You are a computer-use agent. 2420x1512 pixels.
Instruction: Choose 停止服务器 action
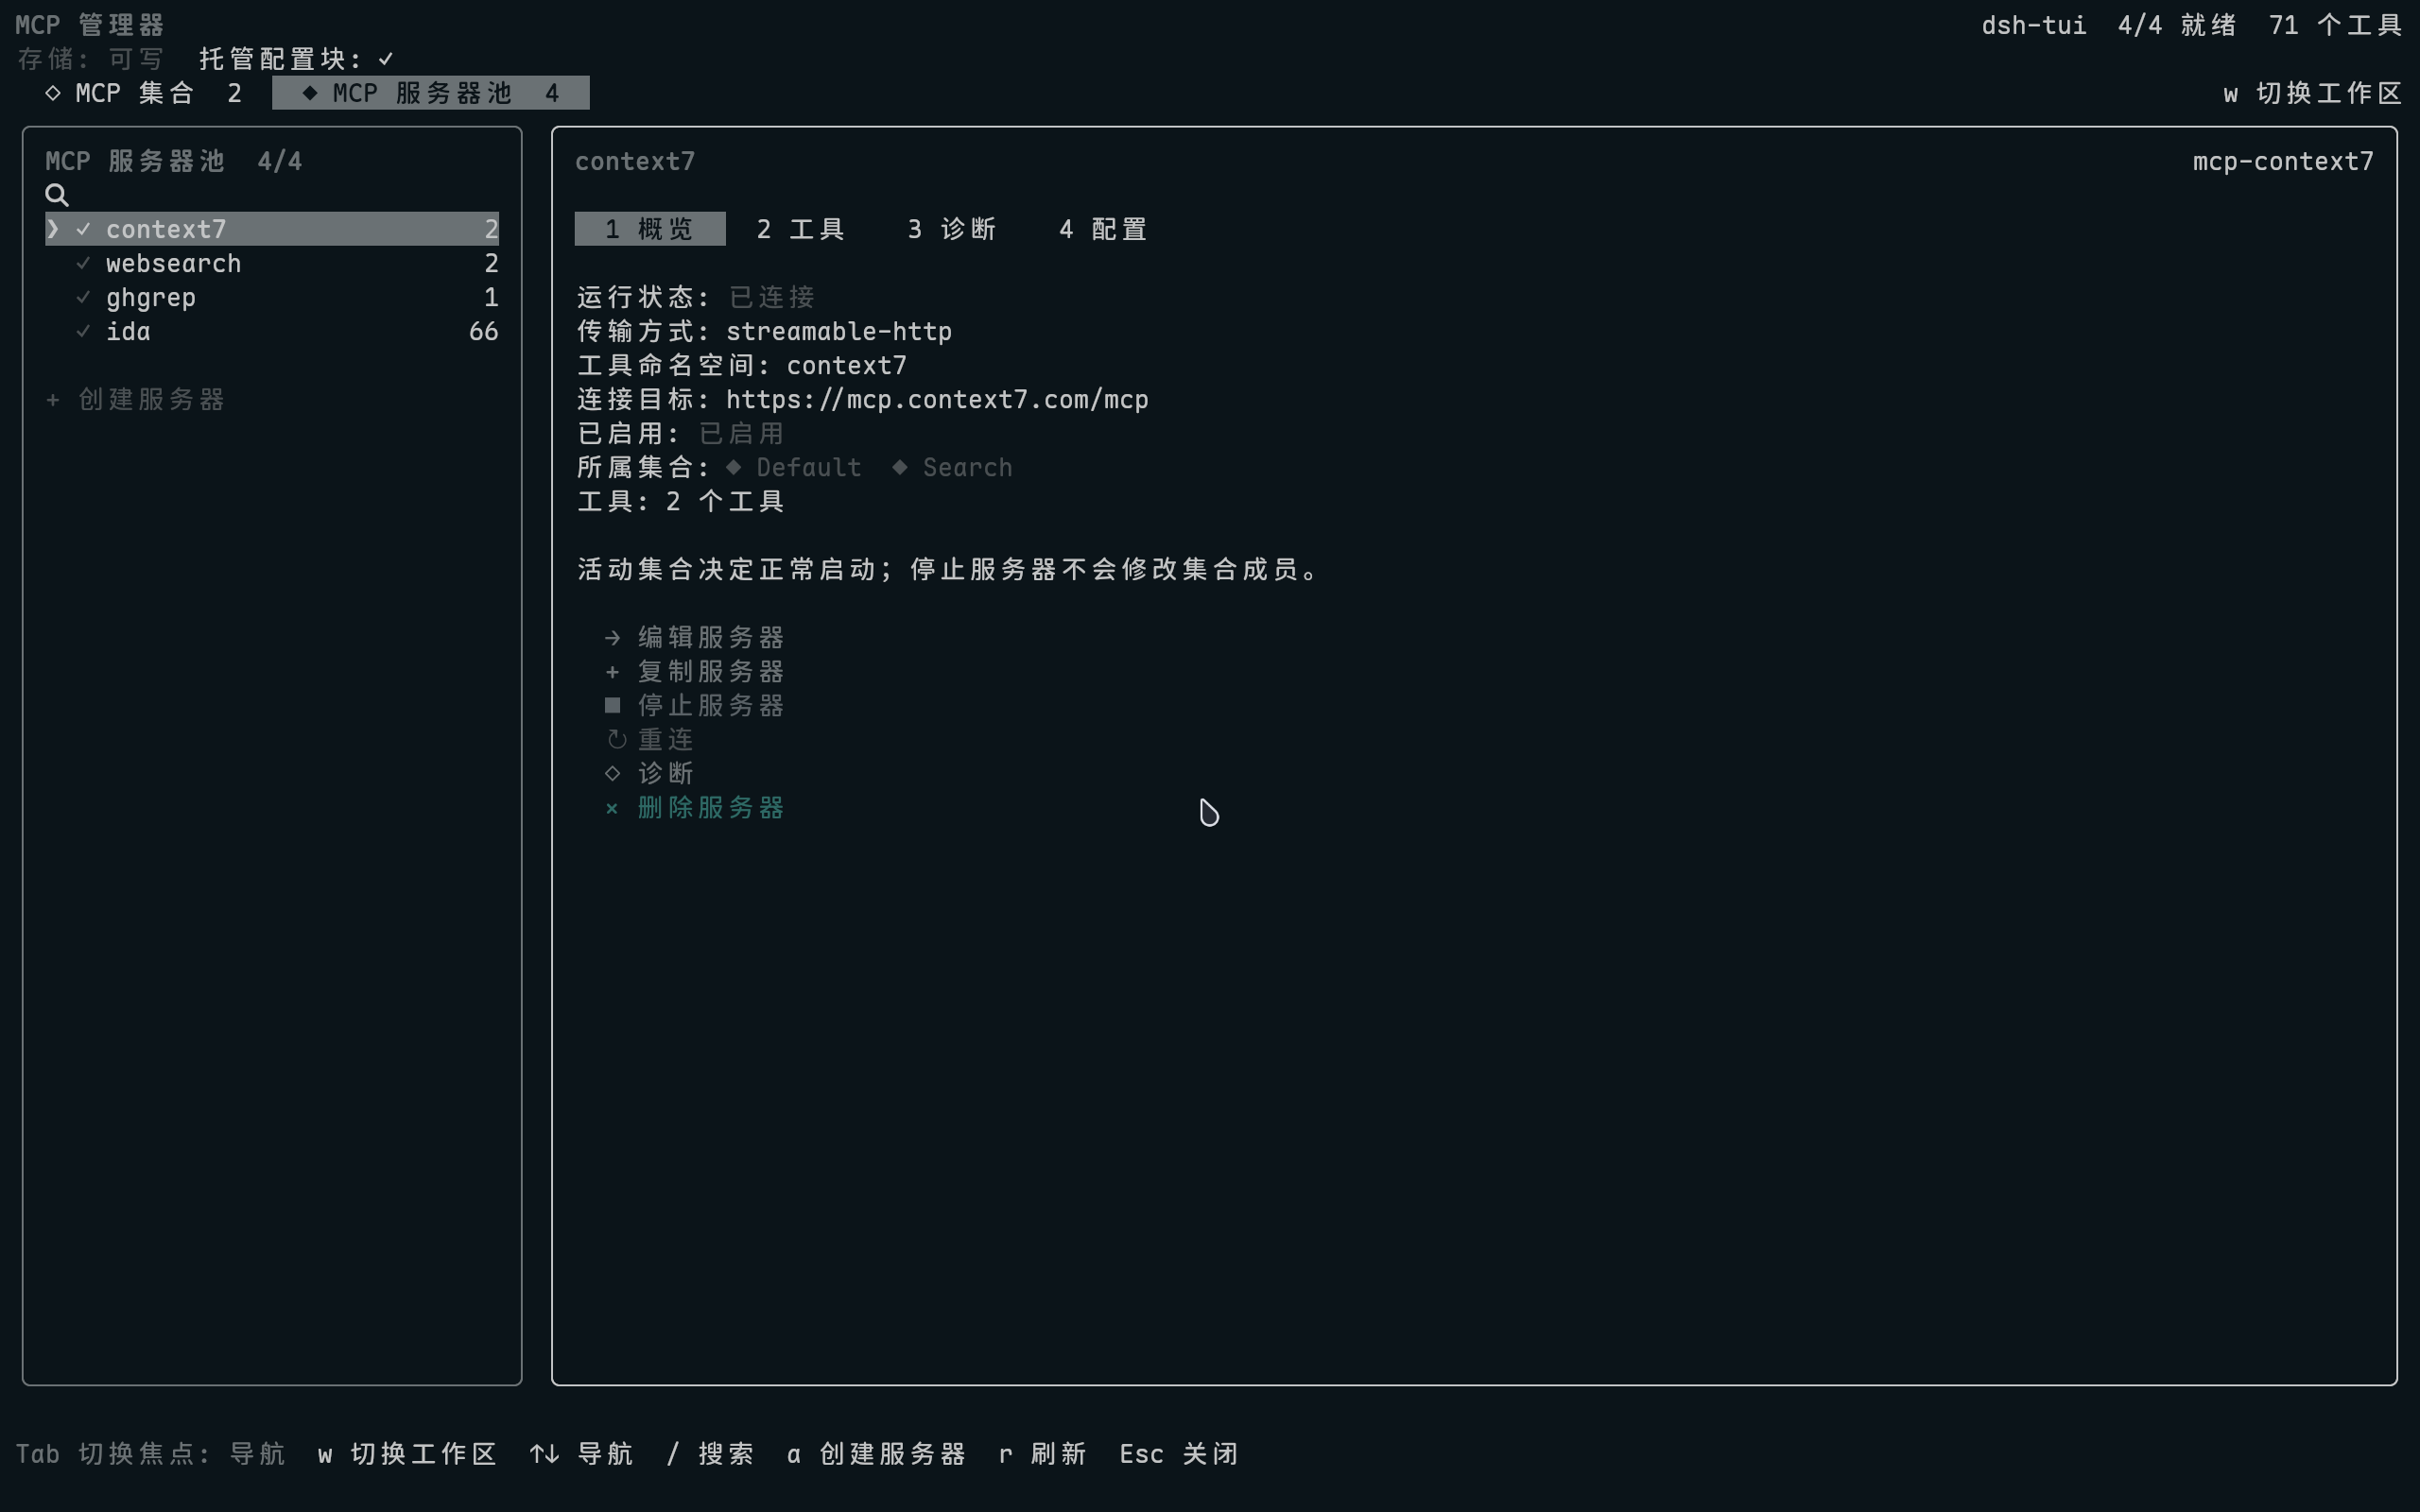(x=711, y=706)
